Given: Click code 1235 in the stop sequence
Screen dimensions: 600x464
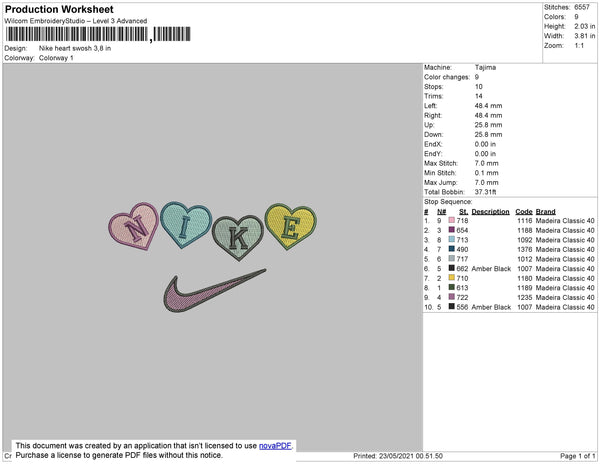Looking at the screenshot, I should (525, 297).
